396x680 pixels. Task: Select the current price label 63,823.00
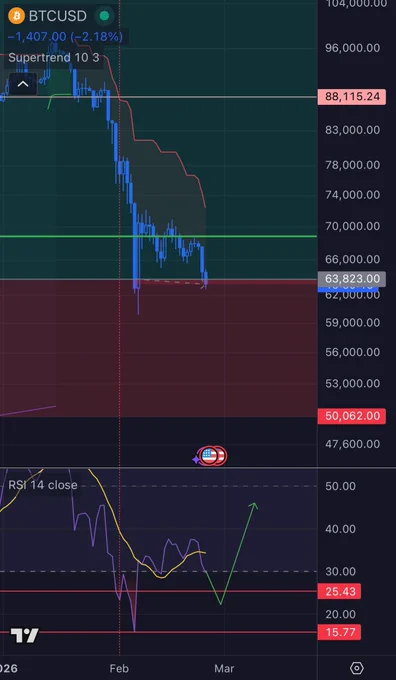(x=352, y=278)
